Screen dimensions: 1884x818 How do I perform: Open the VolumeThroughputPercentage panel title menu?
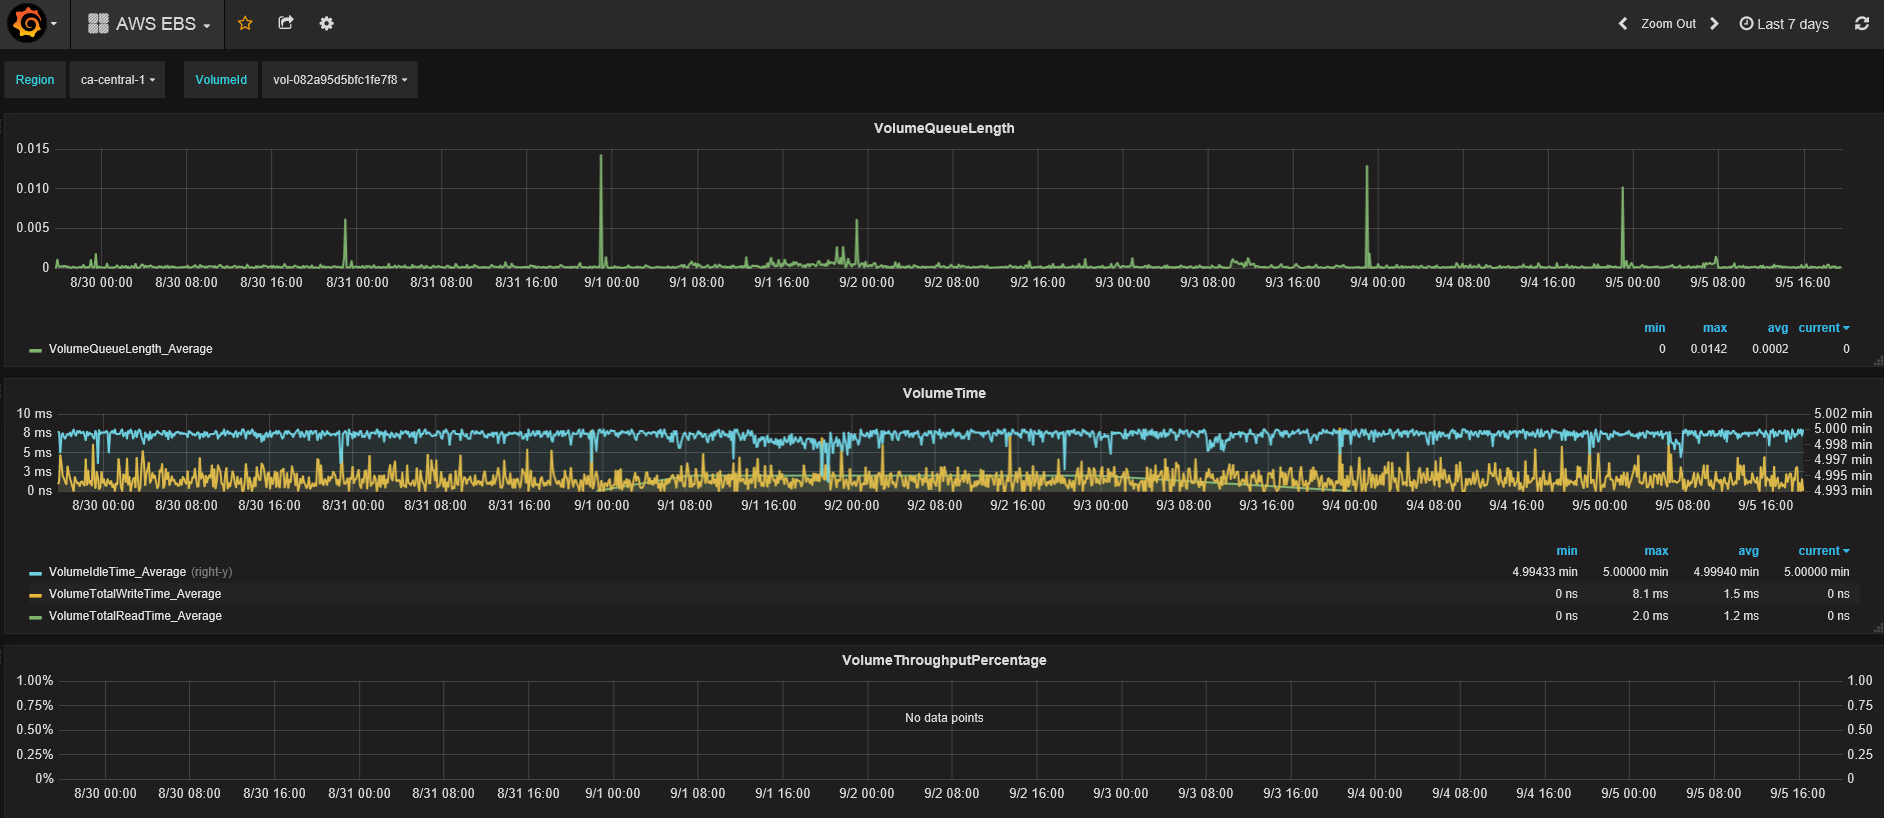[x=943, y=660]
